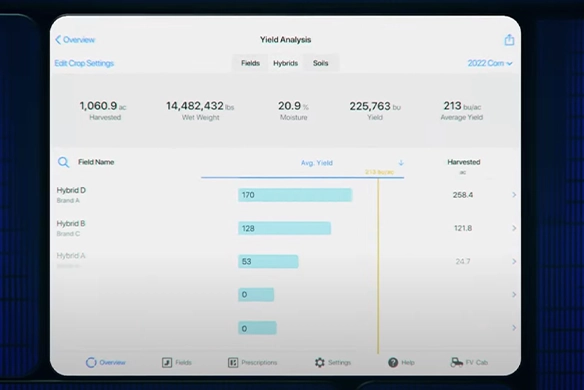The height and width of the screenshot is (390, 584).
Task: Click the search magnifier icon
Action: point(63,162)
